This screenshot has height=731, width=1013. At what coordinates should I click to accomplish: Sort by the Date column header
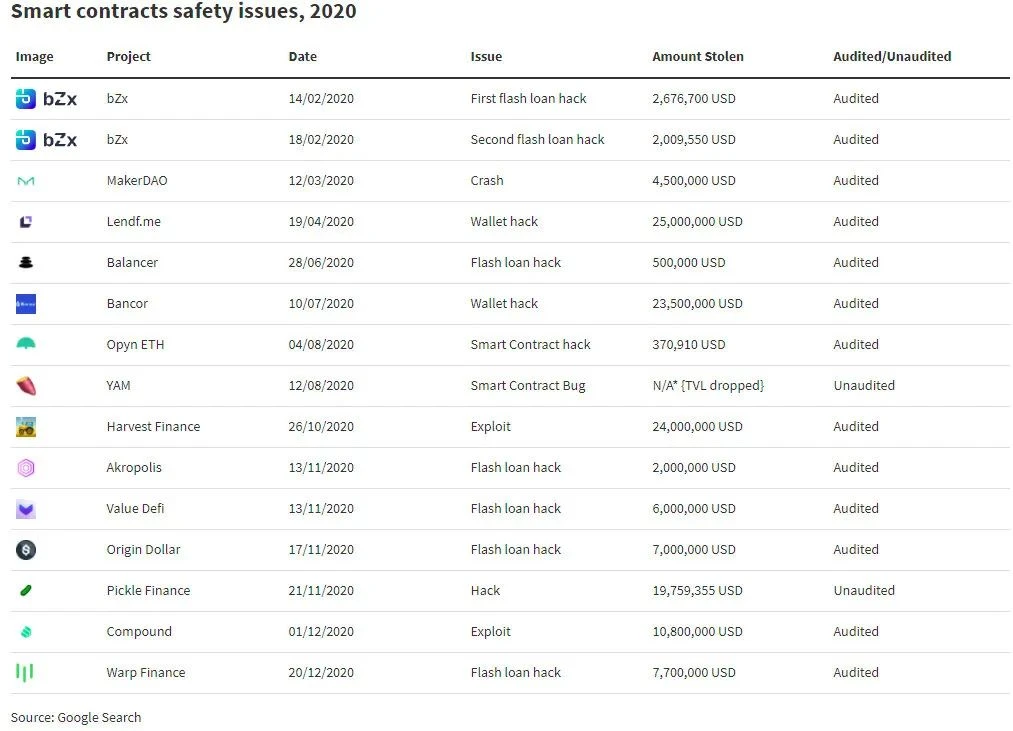tap(302, 57)
